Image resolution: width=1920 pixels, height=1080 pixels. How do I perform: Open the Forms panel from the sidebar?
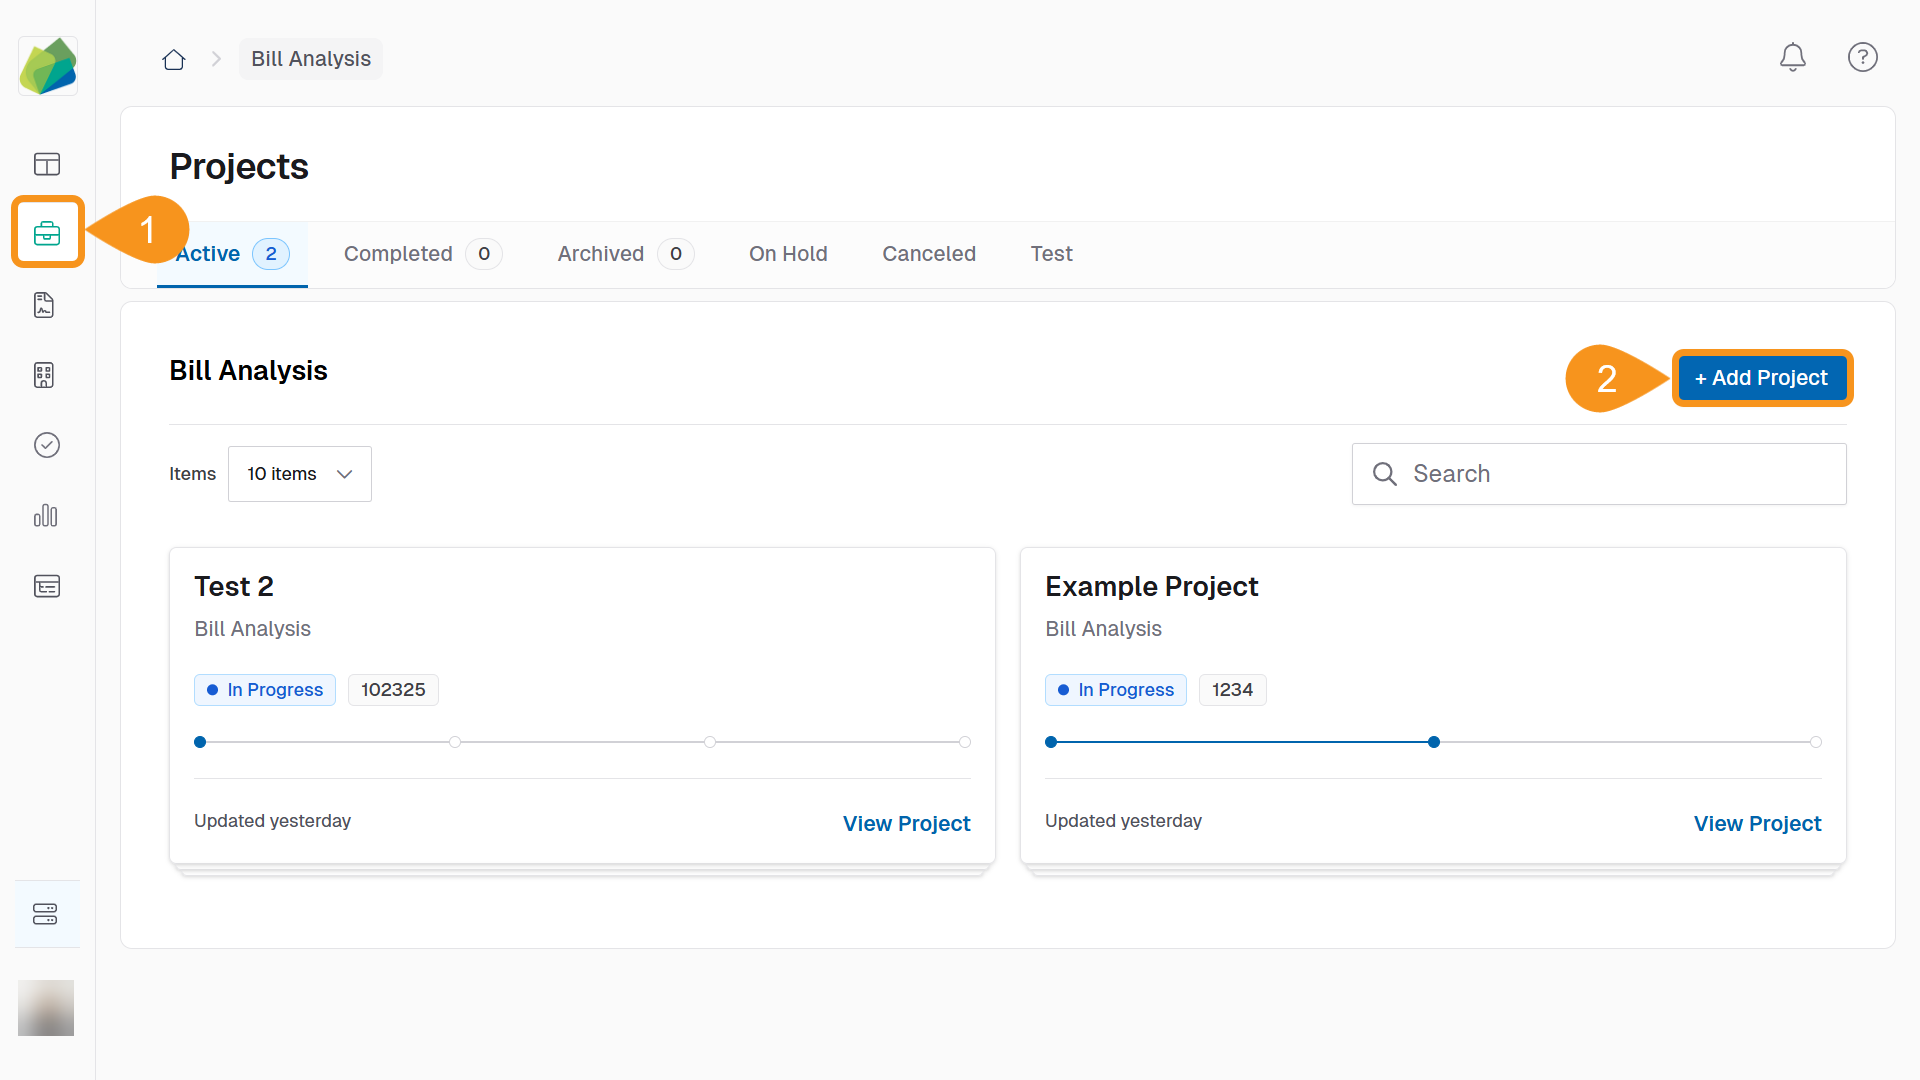pos(47,586)
